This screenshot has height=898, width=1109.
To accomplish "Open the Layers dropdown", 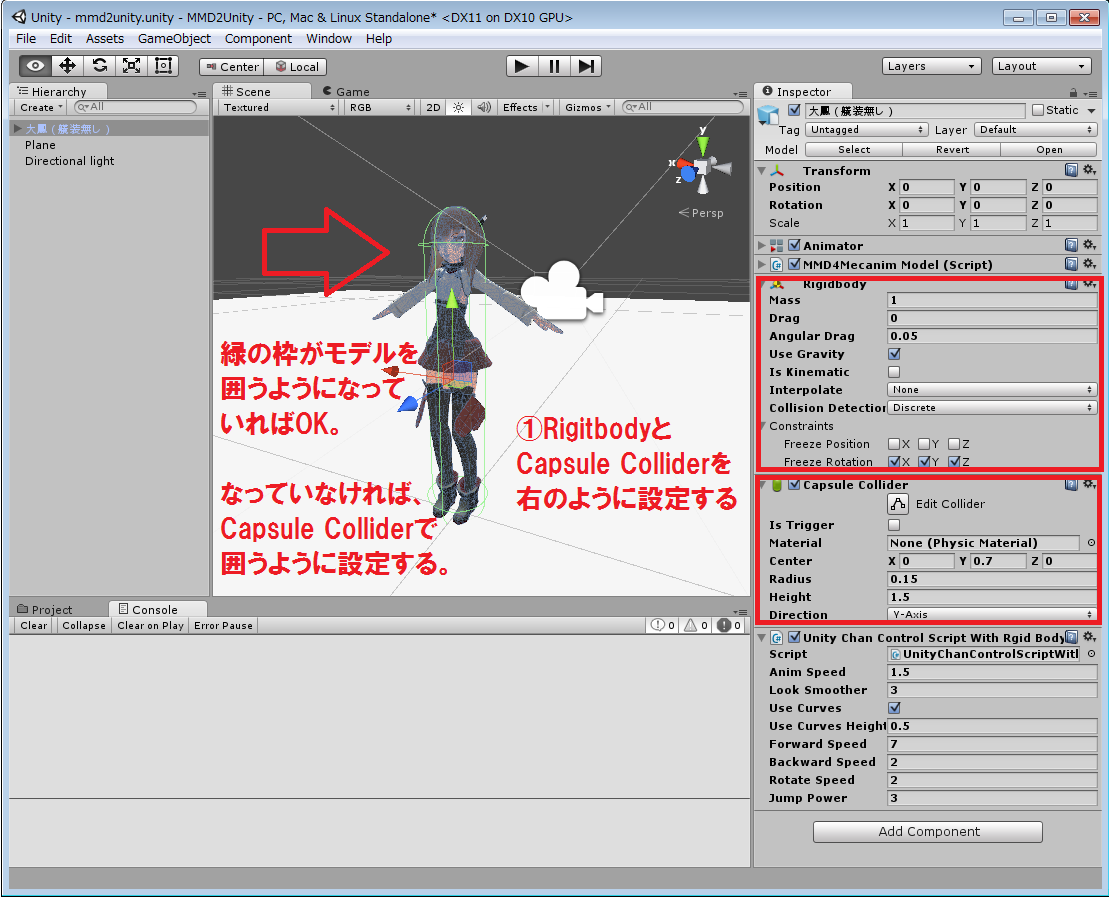I will (931, 66).
